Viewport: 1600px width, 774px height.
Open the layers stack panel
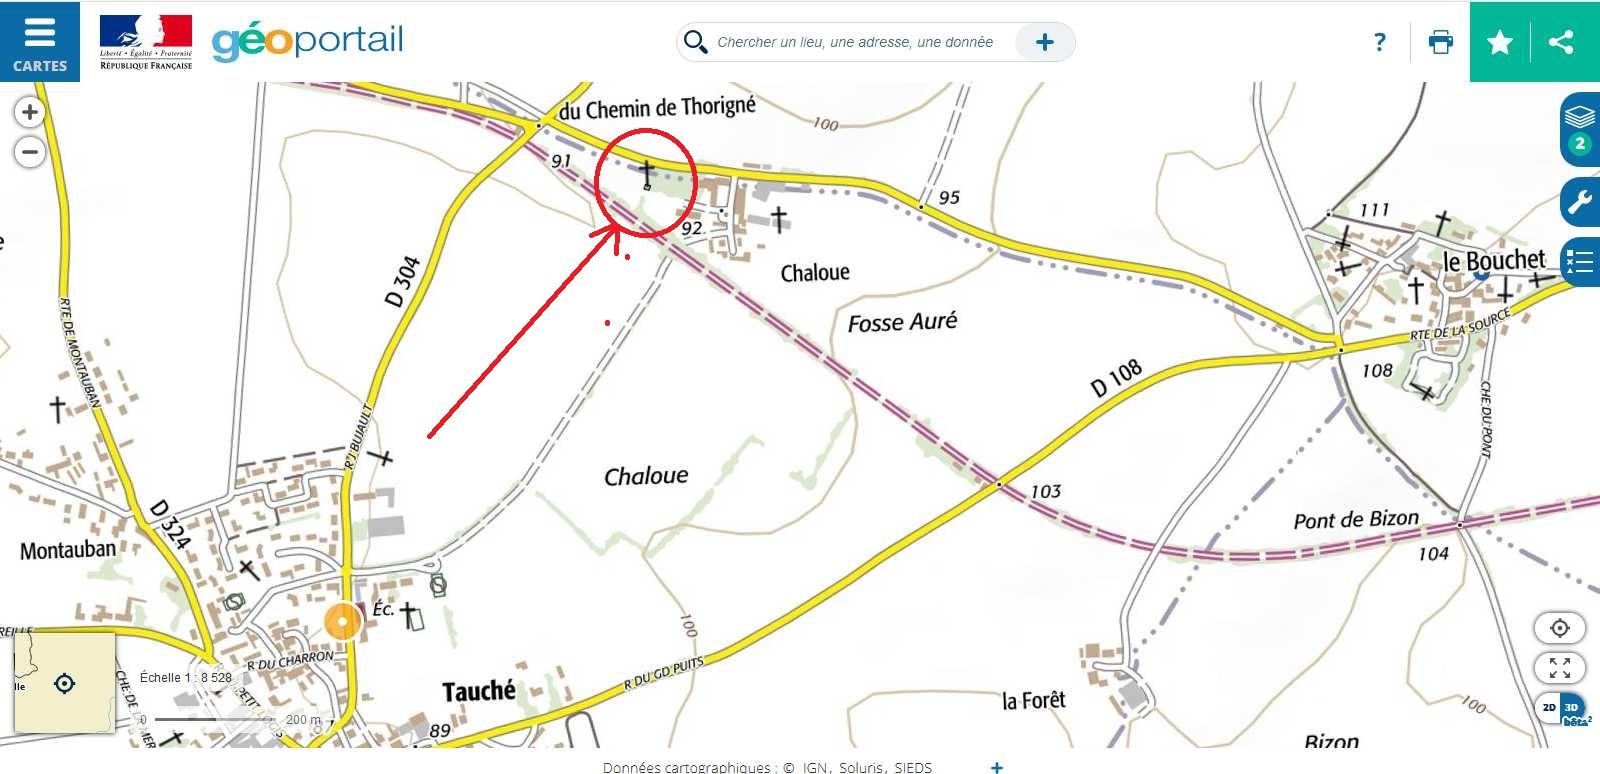point(1580,129)
